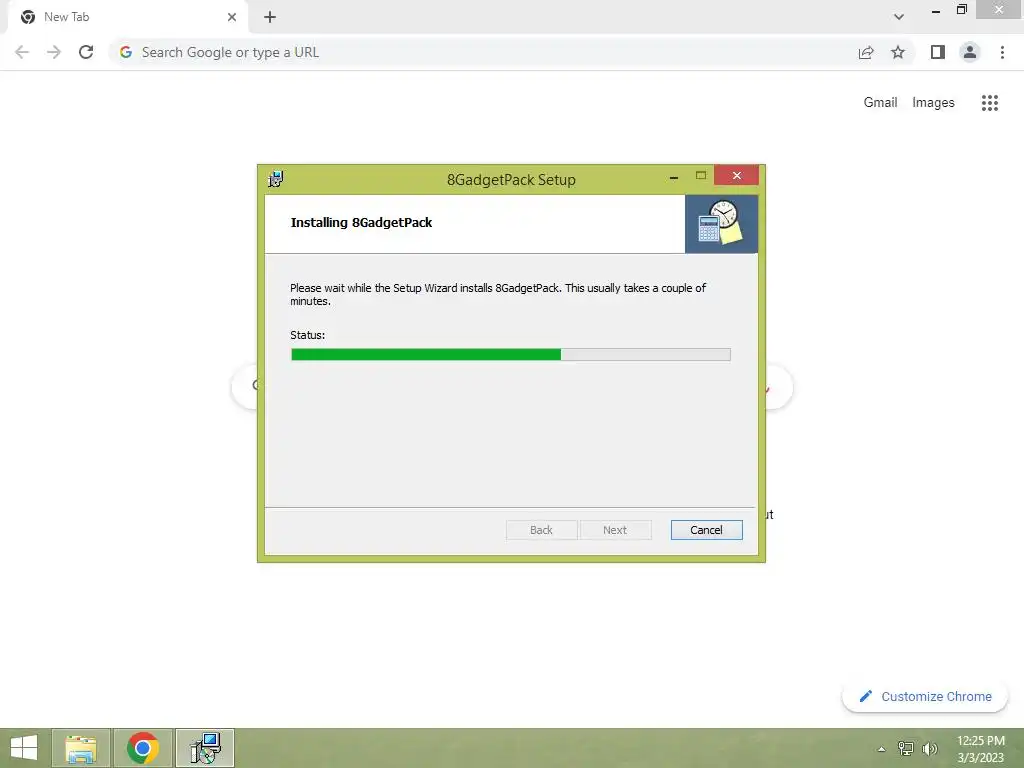Click the gadget clock banner image in setup
The image size is (1024, 768).
click(x=721, y=223)
